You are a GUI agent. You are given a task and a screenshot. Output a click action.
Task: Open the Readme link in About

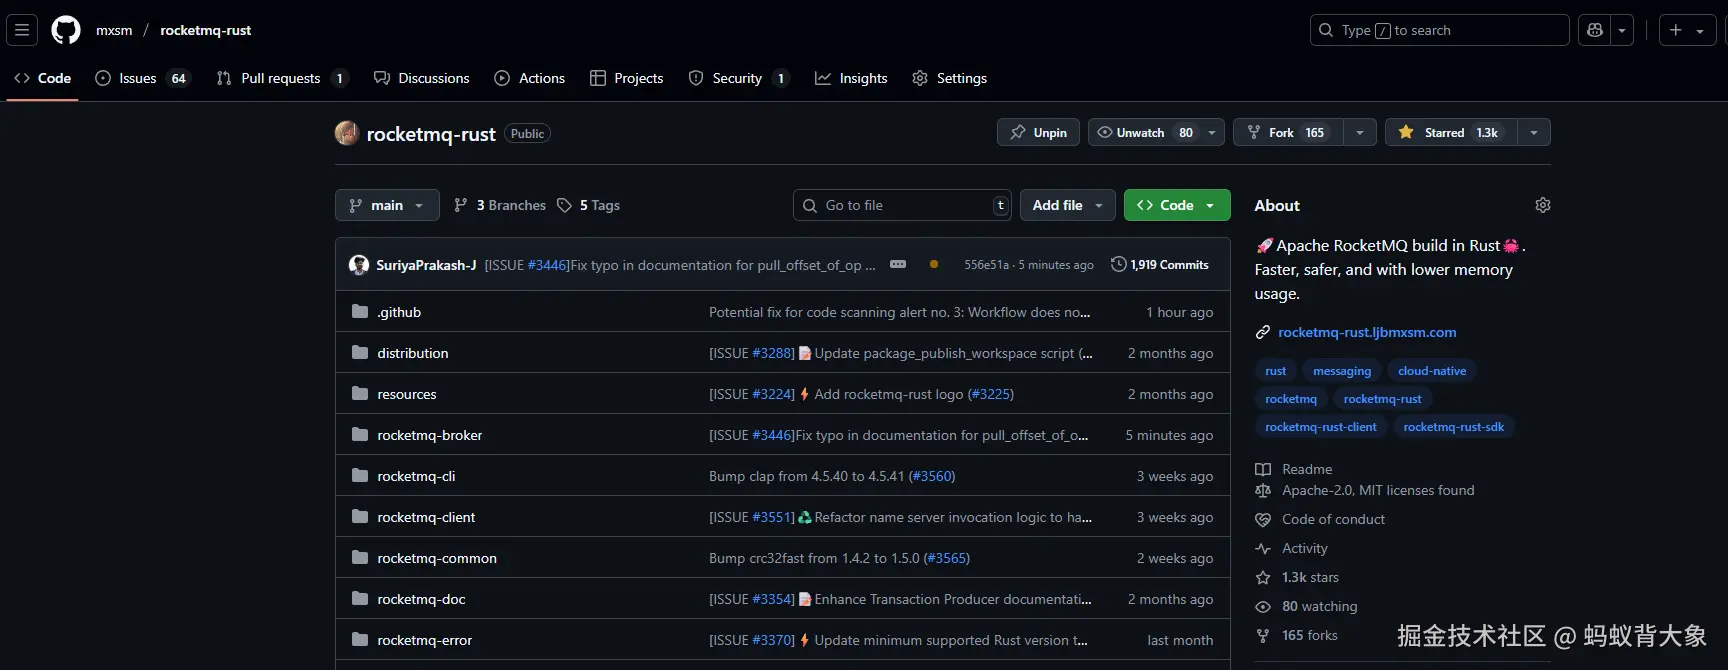coord(1294,469)
